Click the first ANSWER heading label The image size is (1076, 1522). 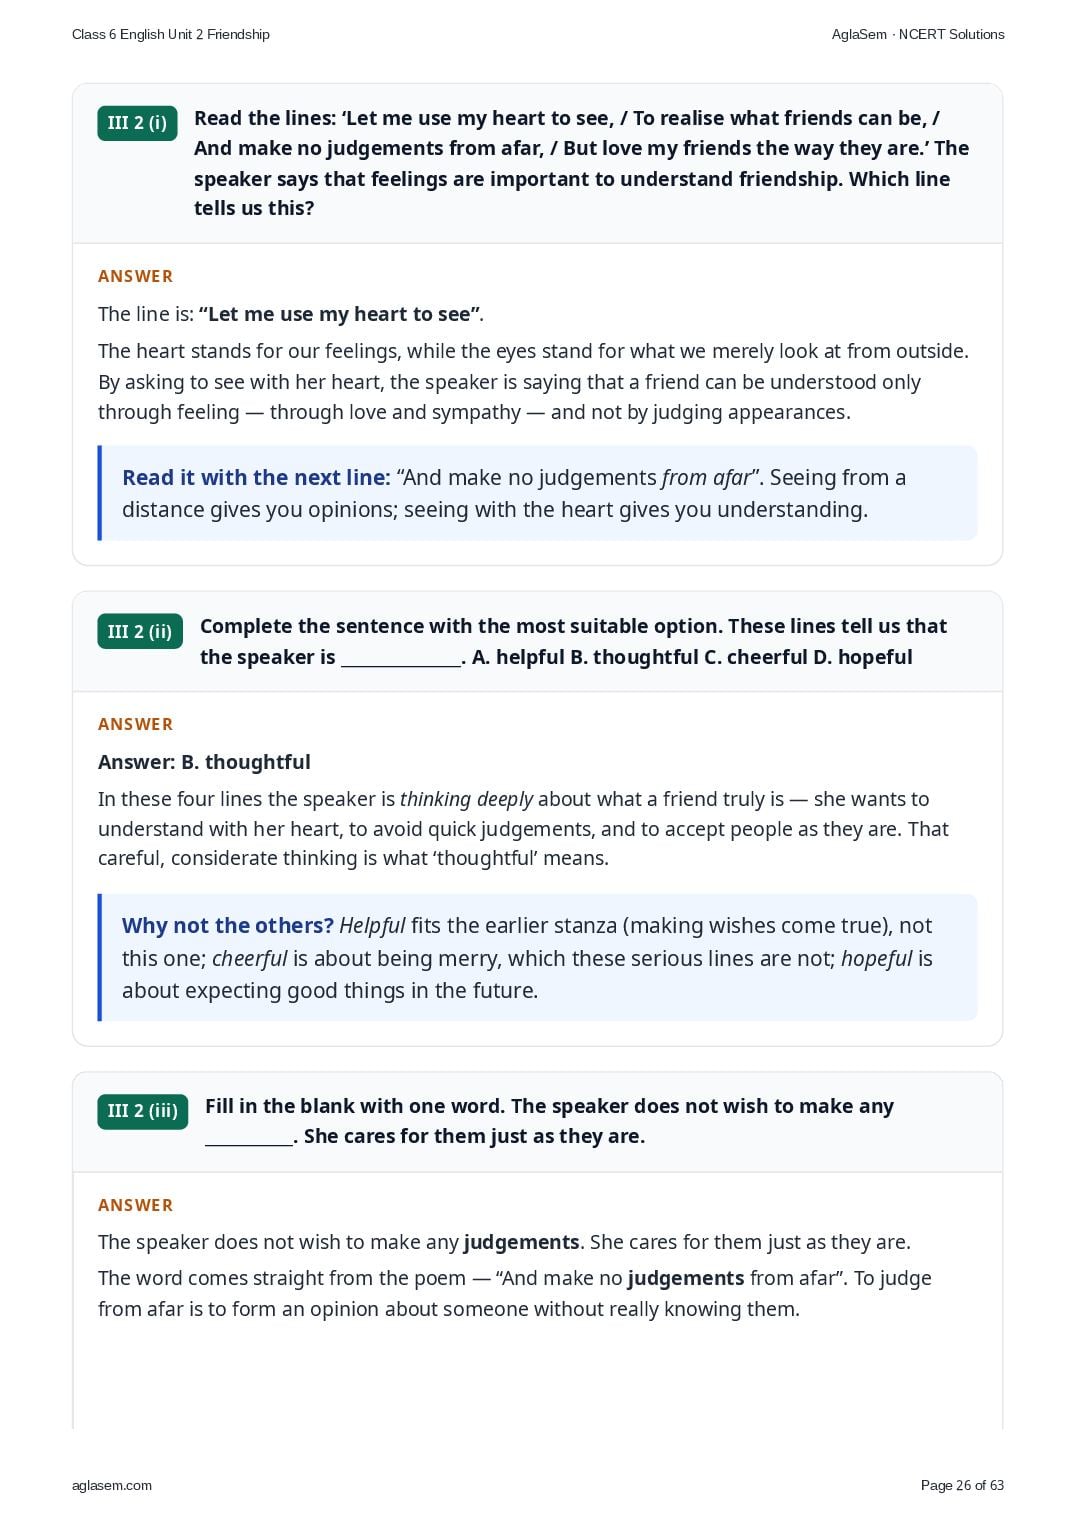click(135, 276)
